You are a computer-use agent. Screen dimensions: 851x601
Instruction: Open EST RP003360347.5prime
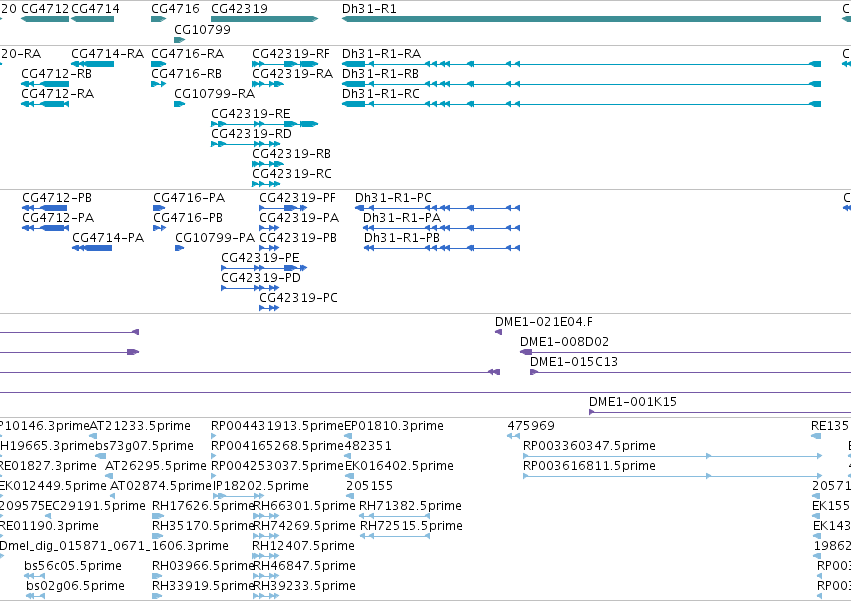pos(589,446)
